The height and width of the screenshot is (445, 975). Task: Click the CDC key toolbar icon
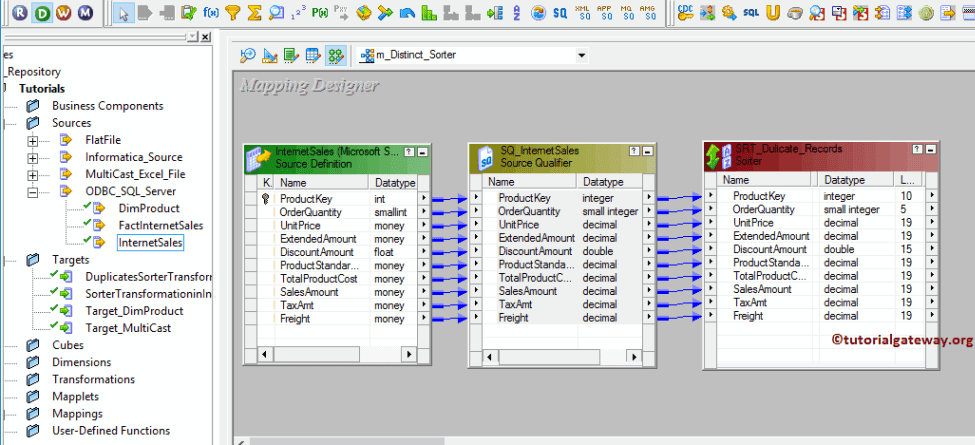(x=686, y=12)
